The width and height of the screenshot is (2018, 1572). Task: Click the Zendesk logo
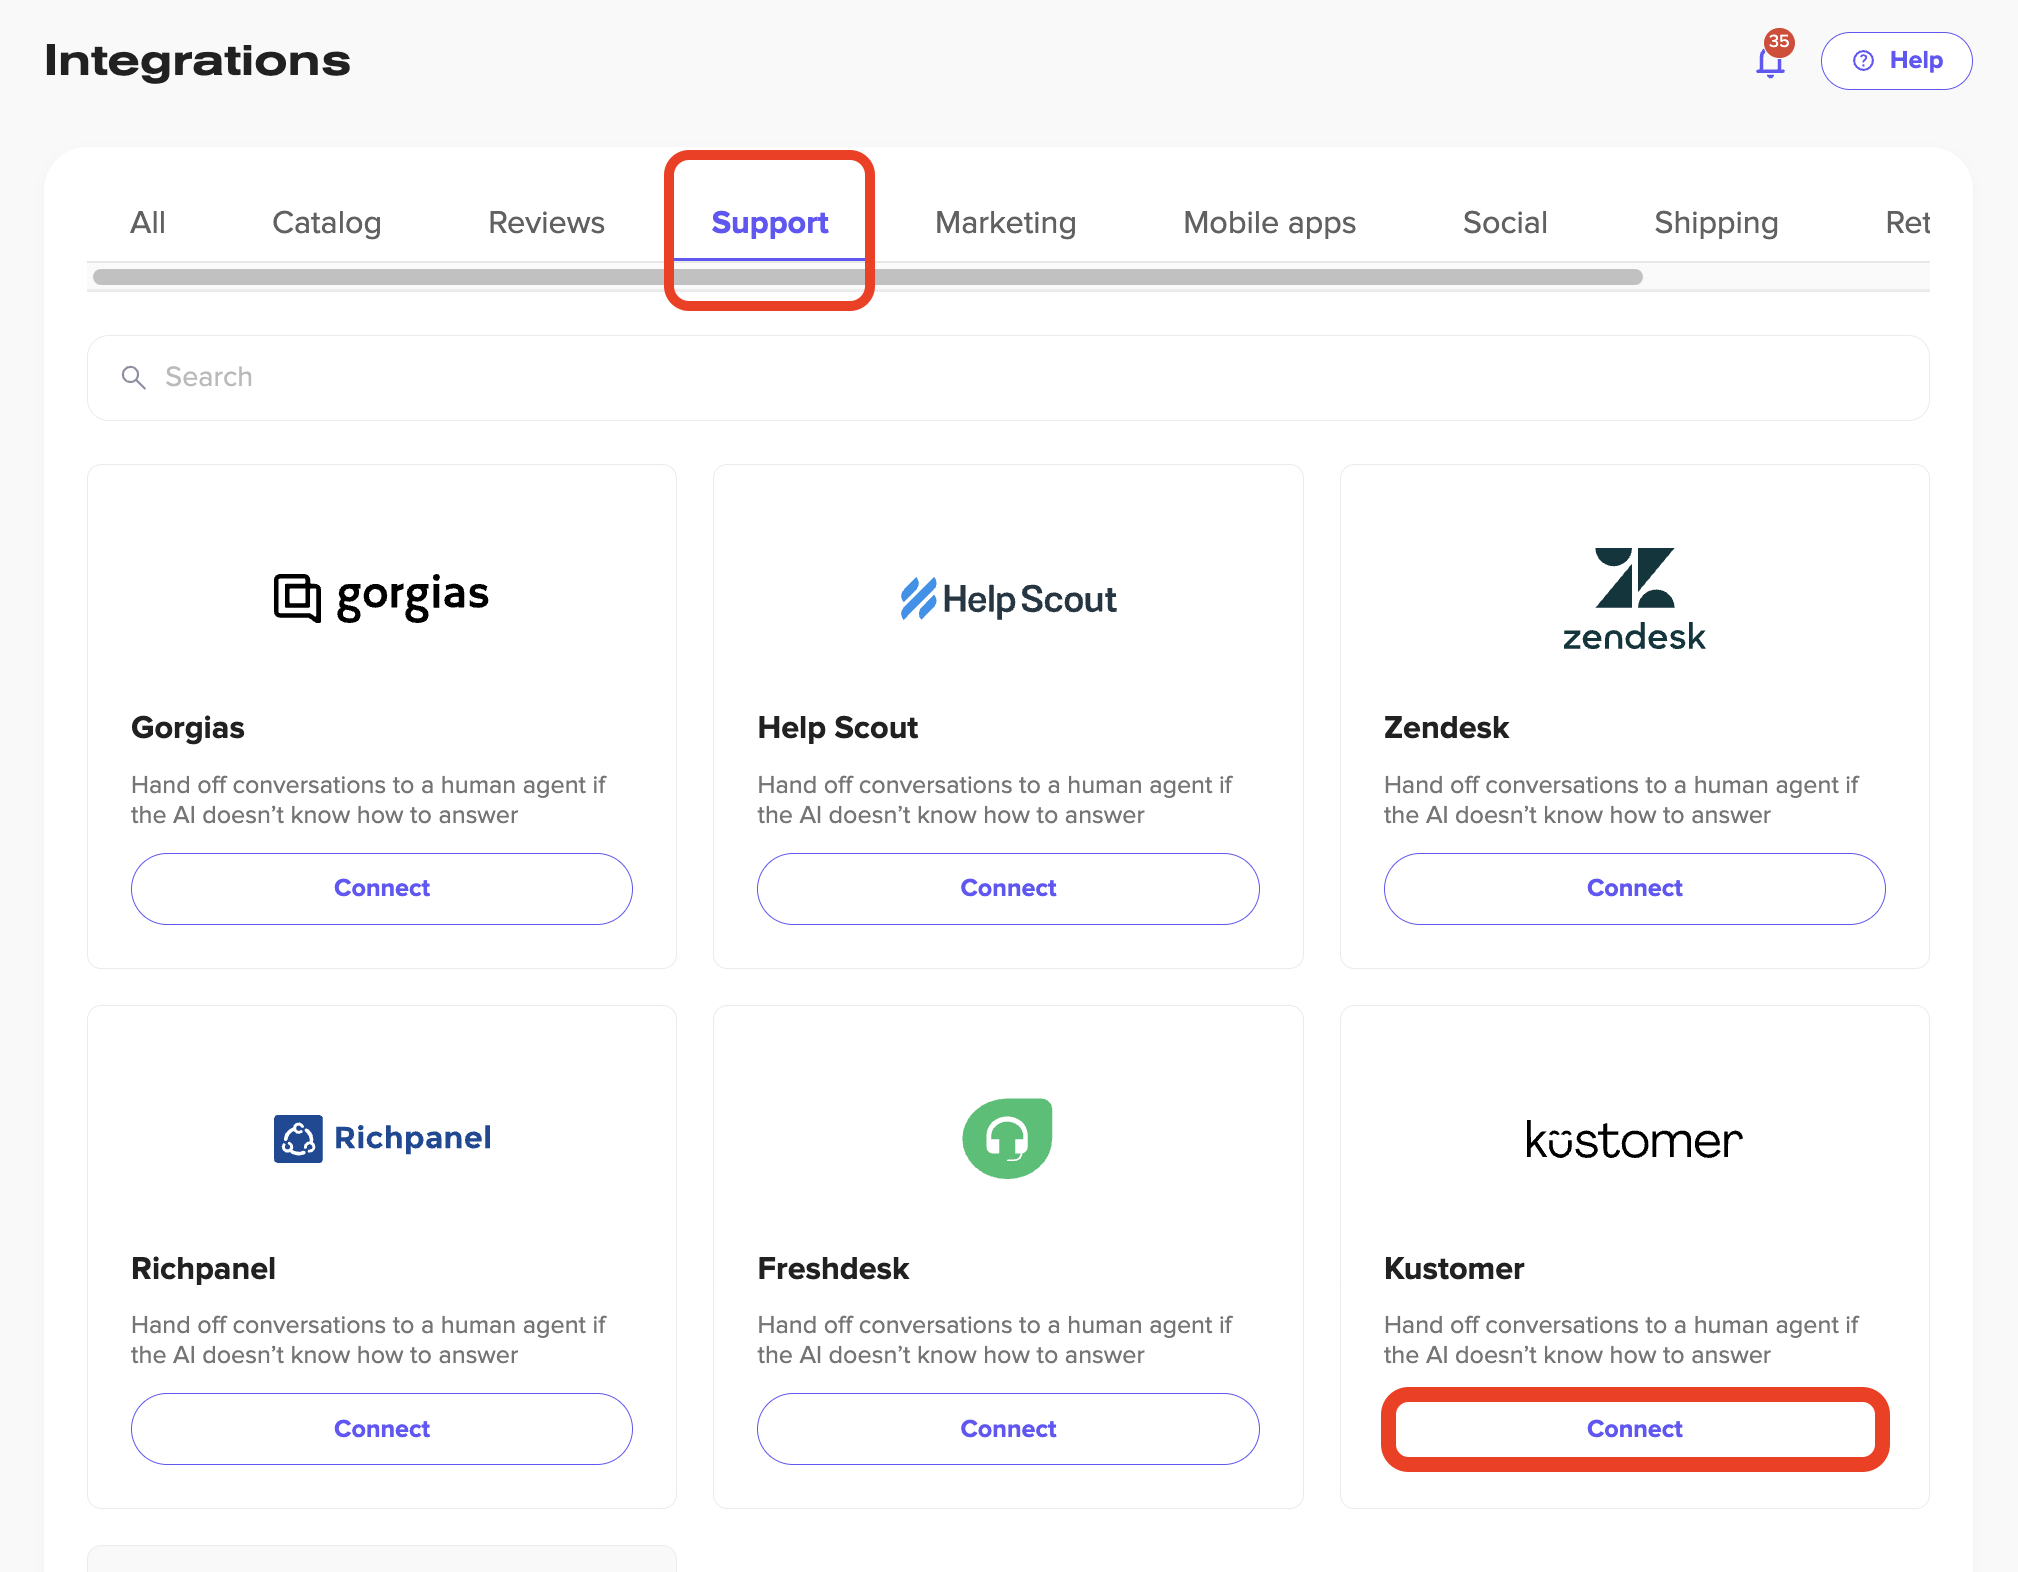(x=1634, y=599)
